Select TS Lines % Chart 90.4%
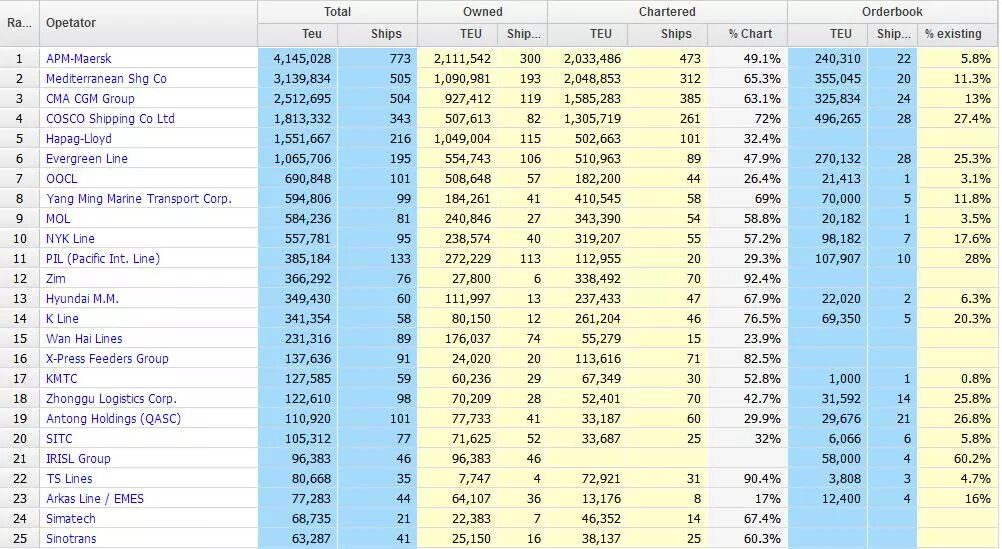1002x549 pixels. pyautogui.click(x=762, y=479)
